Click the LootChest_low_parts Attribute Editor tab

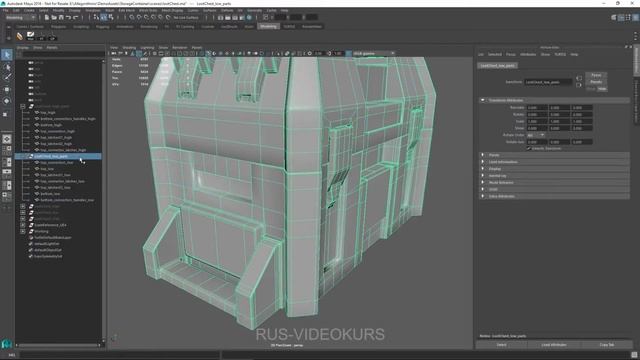tap(498, 66)
